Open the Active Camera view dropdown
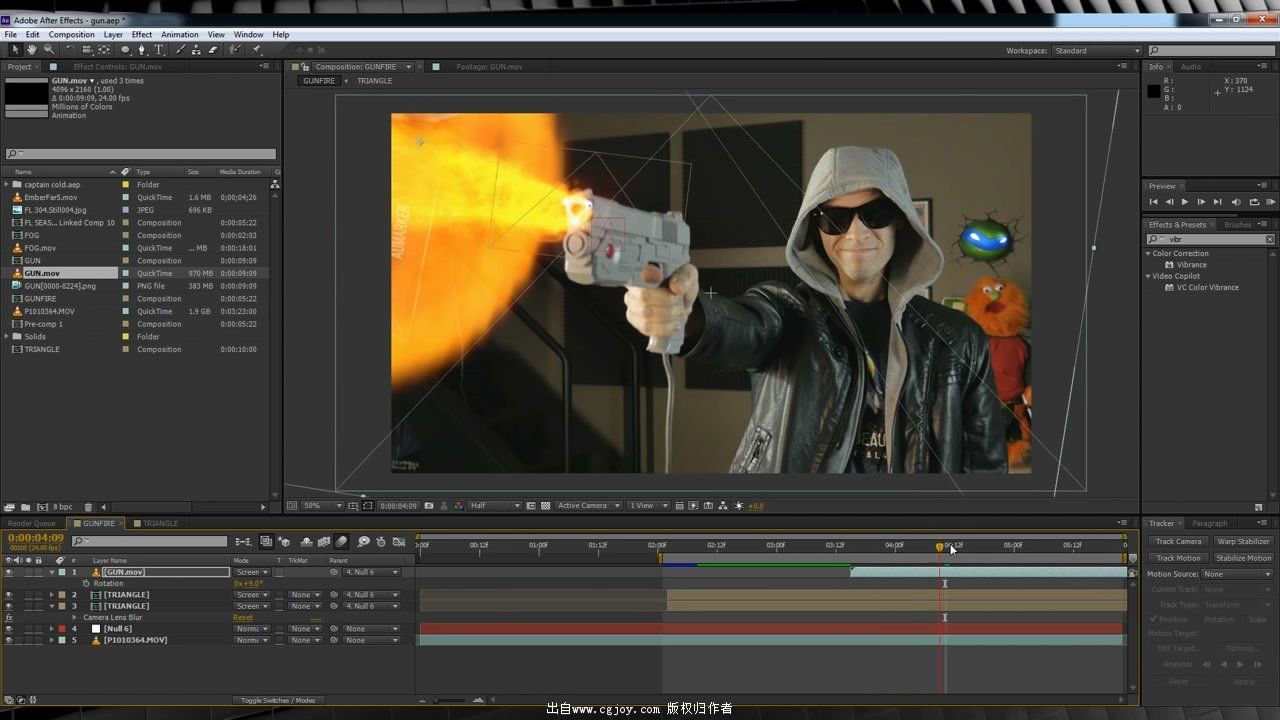Screen dimensions: 1280x720 tap(589, 506)
